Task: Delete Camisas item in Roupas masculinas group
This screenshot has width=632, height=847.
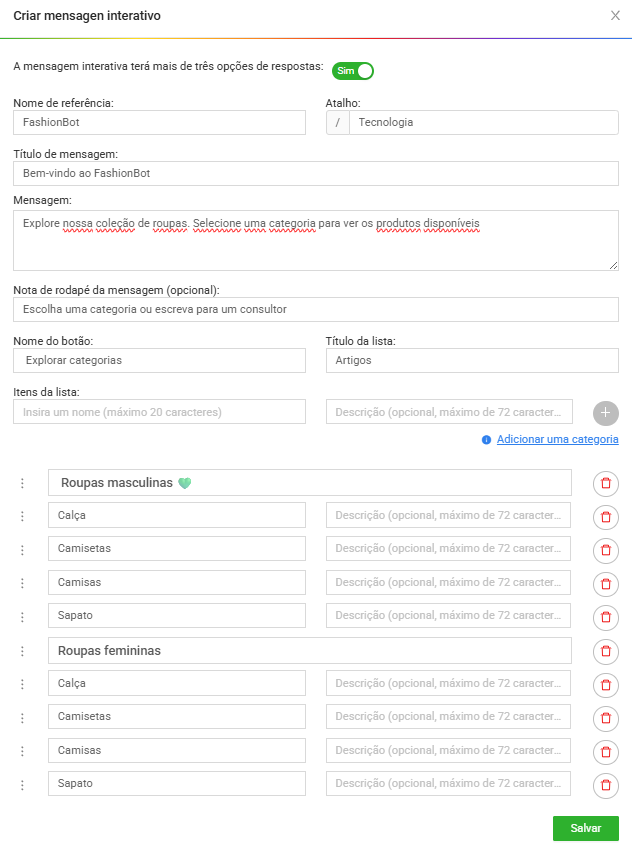Action: point(606,584)
